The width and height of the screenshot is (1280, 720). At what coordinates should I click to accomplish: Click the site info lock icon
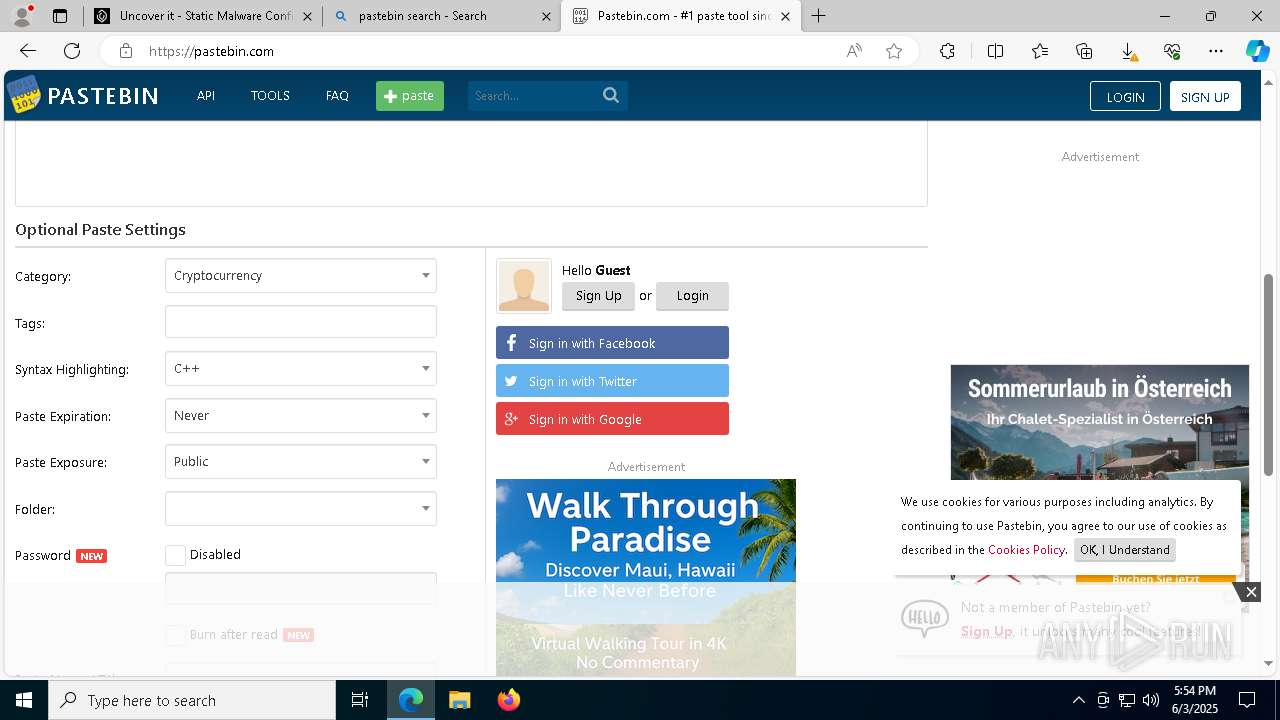tap(125, 51)
